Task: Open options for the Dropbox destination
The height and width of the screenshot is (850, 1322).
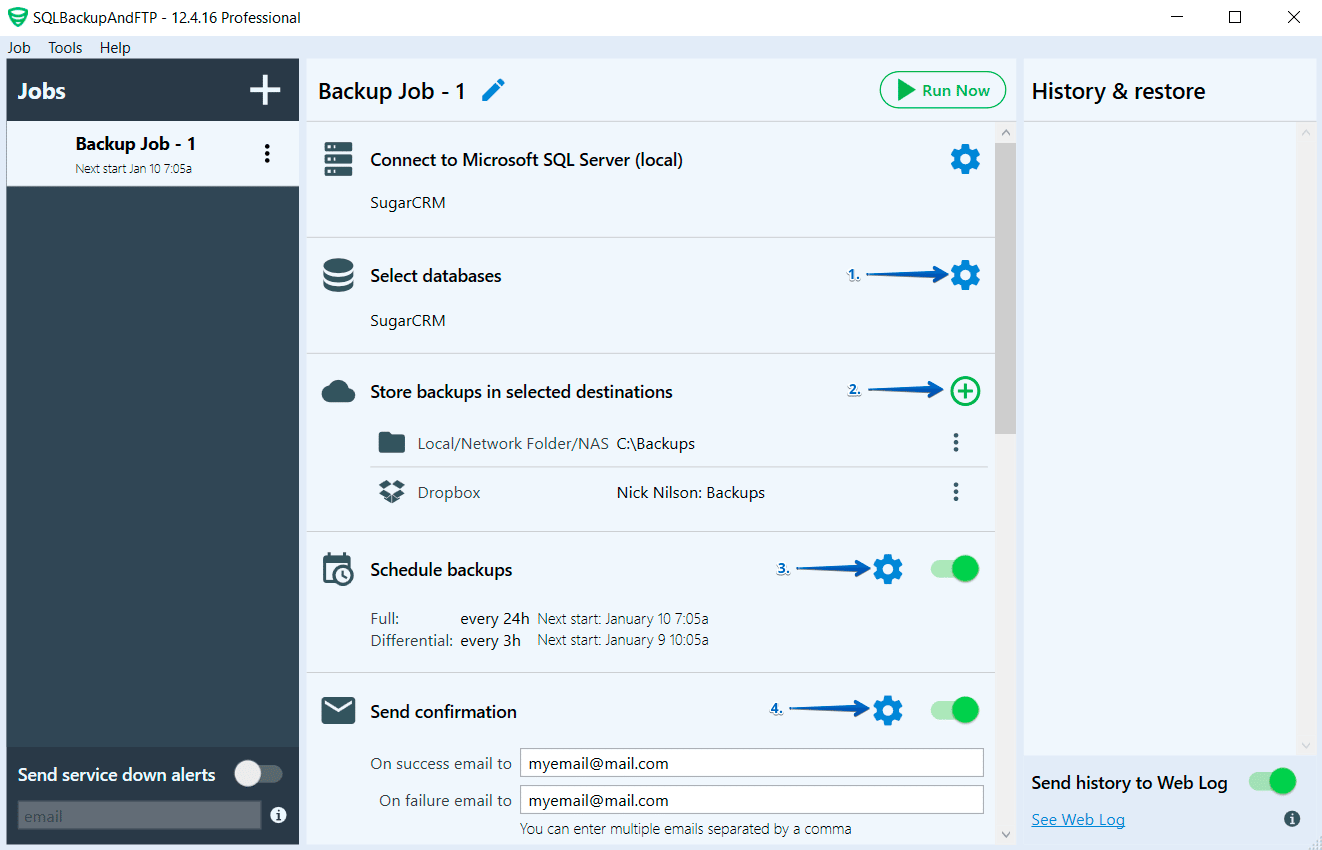Action: tap(956, 491)
